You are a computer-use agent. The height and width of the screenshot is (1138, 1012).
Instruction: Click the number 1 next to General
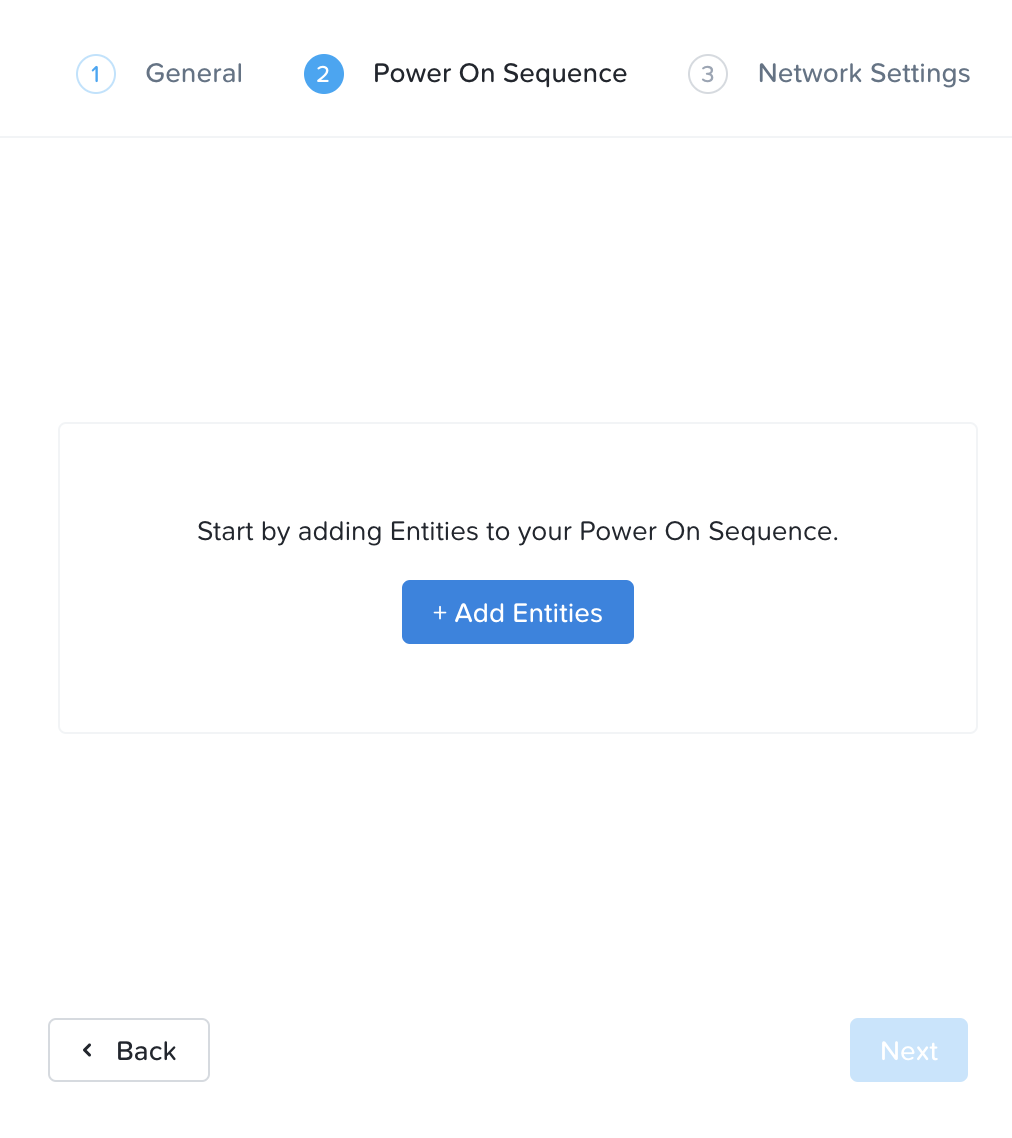(96, 74)
